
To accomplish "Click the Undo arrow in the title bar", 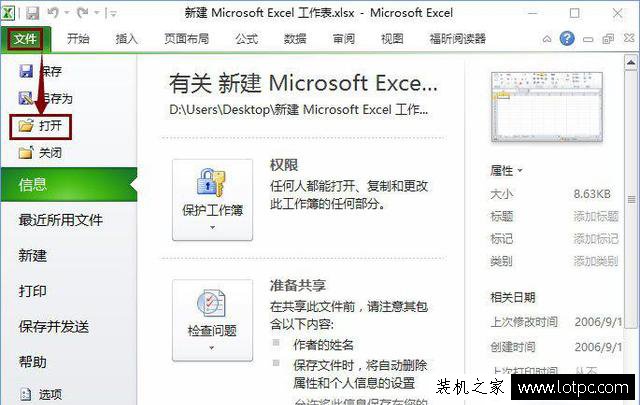I will [53, 13].
